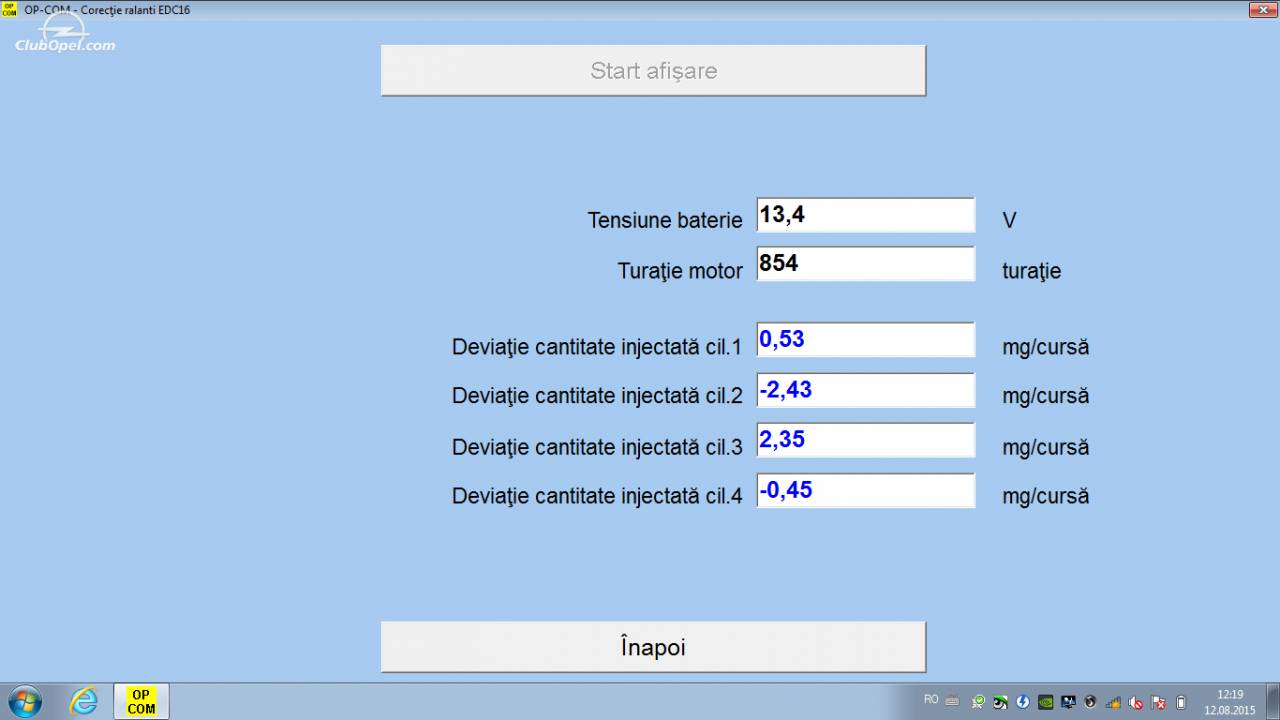Click the Show desktop button
This screenshot has width=1280, height=720.
(x=1272, y=701)
